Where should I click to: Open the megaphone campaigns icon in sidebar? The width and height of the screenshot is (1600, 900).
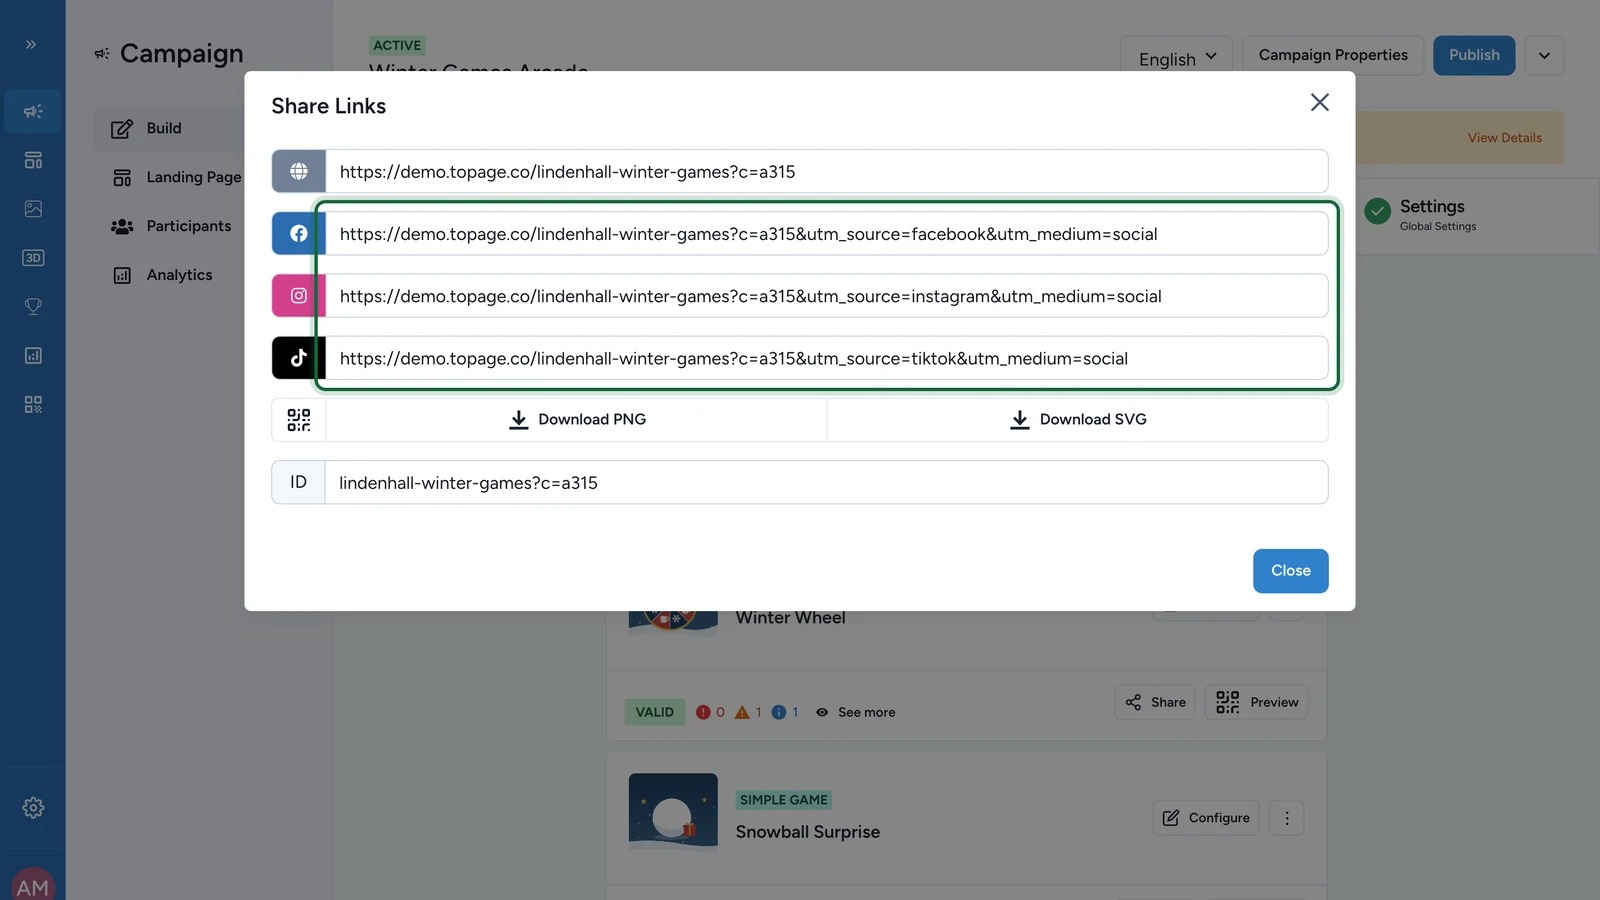coord(33,111)
